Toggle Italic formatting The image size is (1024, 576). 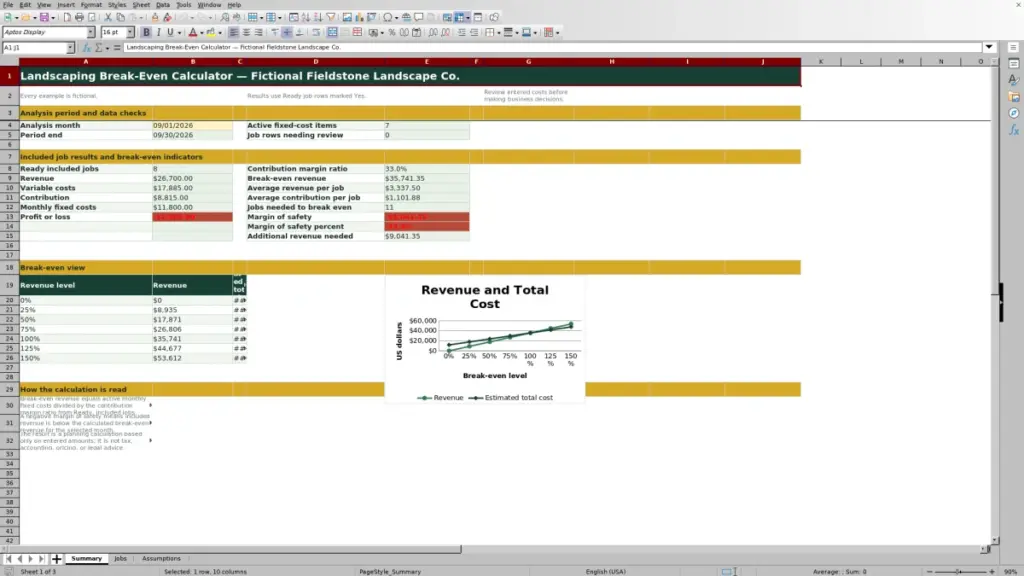pyautogui.click(x=159, y=33)
